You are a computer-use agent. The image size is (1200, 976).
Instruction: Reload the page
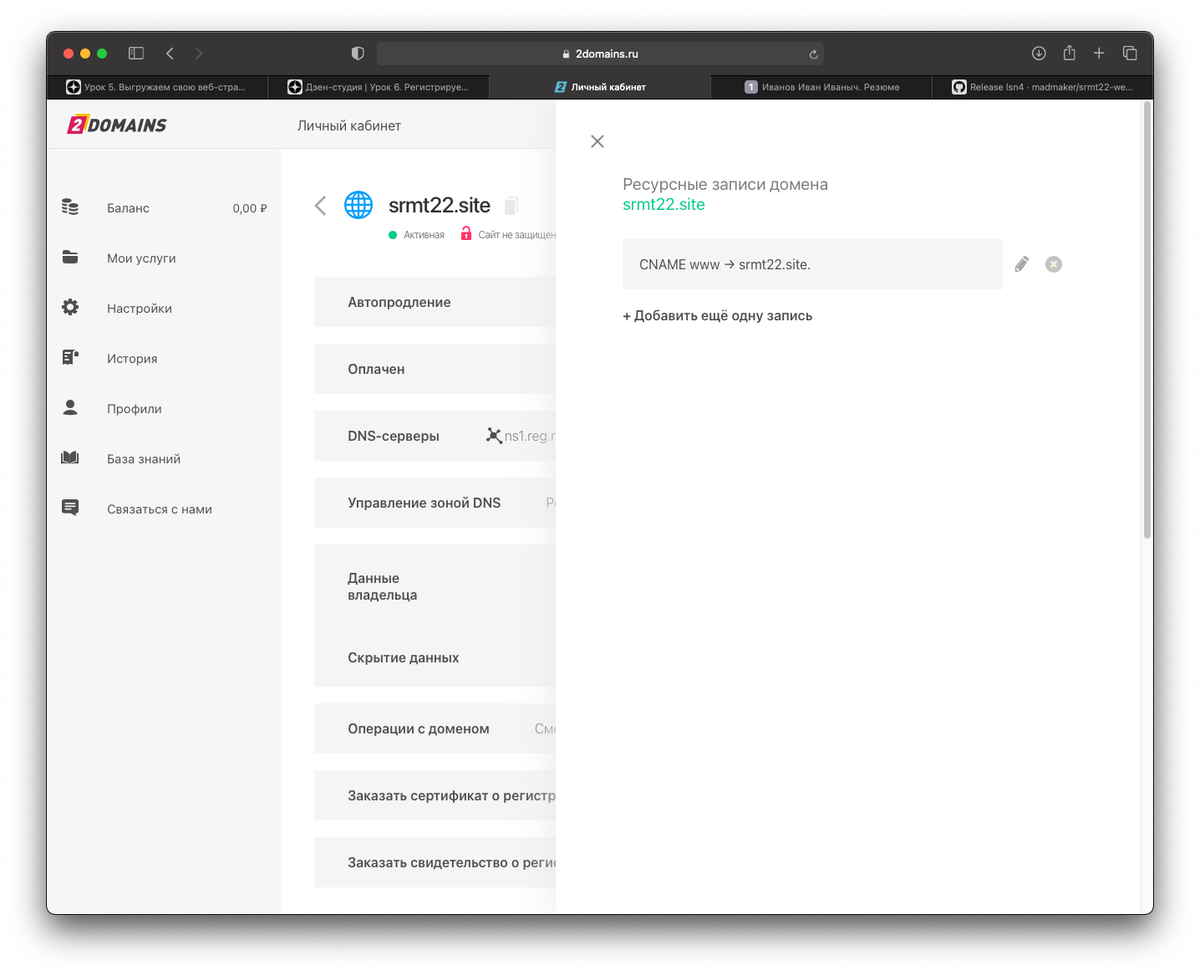point(813,54)
